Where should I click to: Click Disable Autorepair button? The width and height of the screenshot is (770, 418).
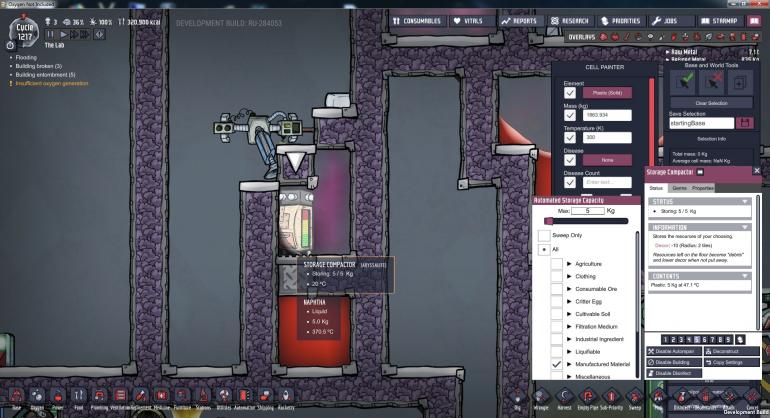(x=674, y=351)
